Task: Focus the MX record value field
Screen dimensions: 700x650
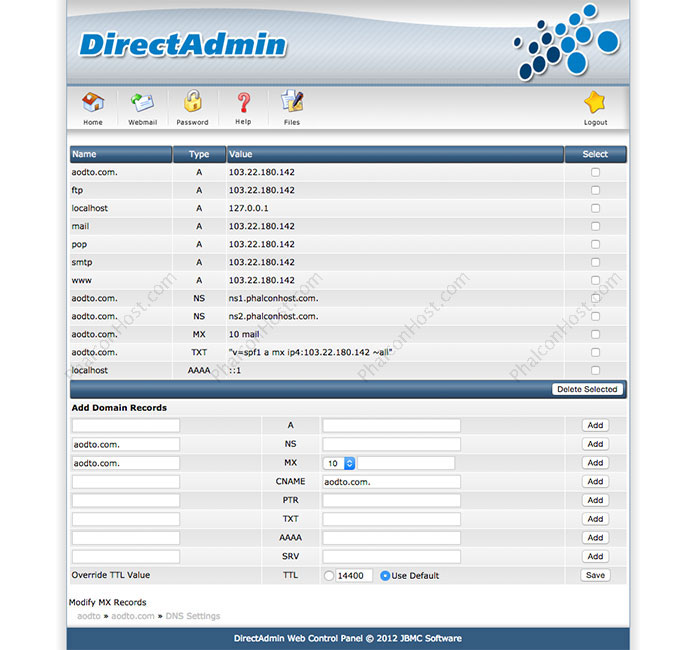Action: tap(406, 463)
